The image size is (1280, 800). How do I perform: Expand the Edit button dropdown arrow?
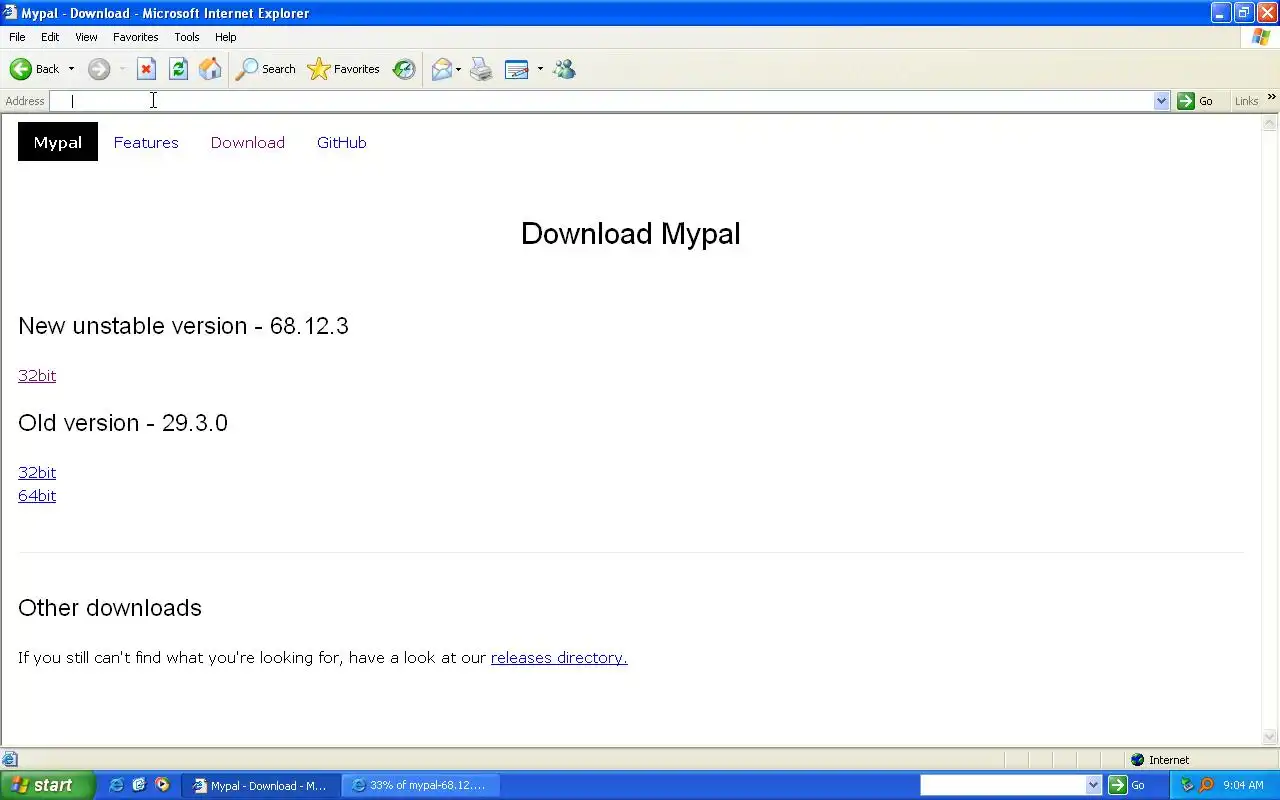[x=540, y=69]
